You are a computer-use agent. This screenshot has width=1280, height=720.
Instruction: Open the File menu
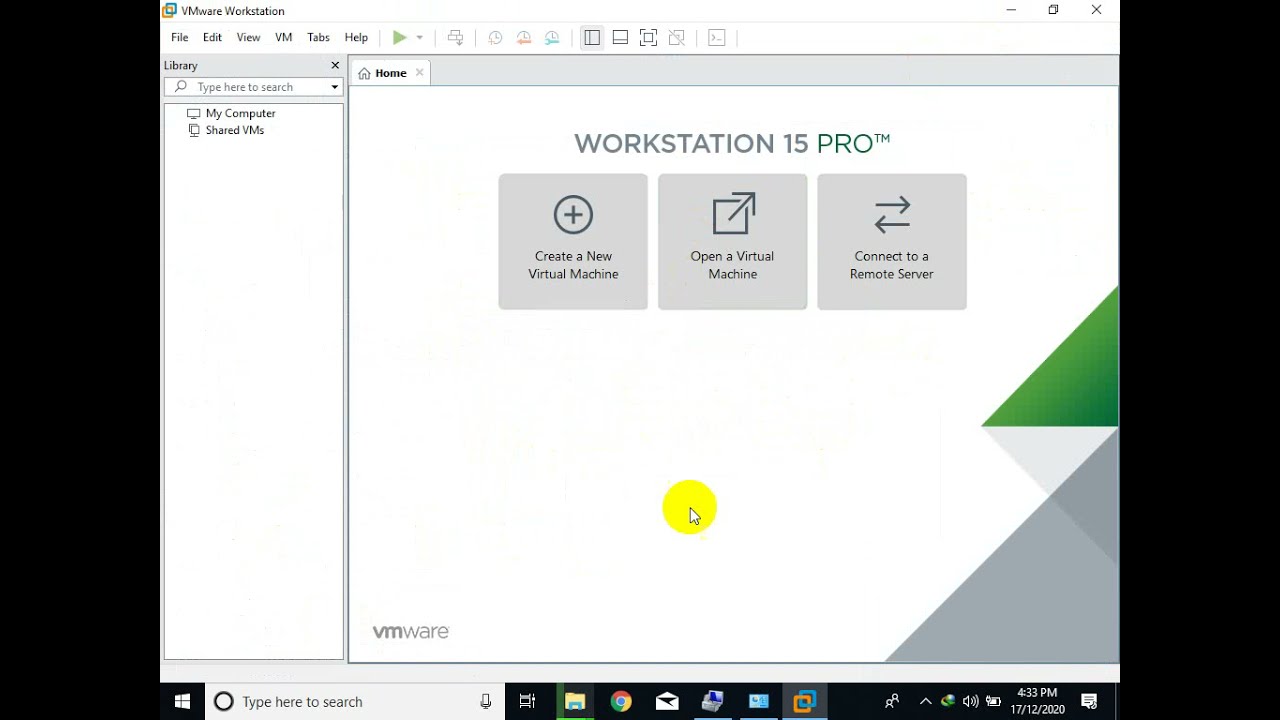coord(179,37)
